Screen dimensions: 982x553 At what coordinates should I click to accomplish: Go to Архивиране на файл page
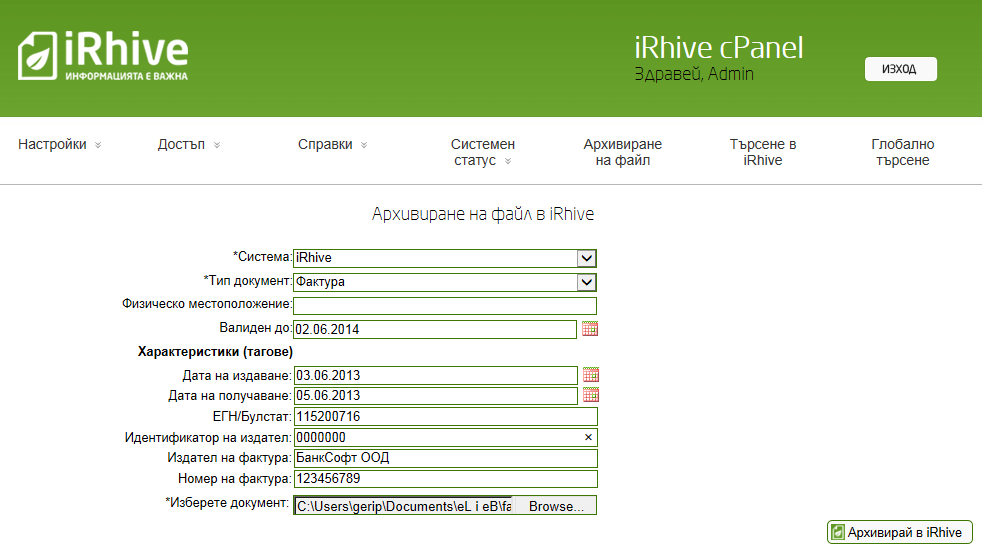point(623,152)
